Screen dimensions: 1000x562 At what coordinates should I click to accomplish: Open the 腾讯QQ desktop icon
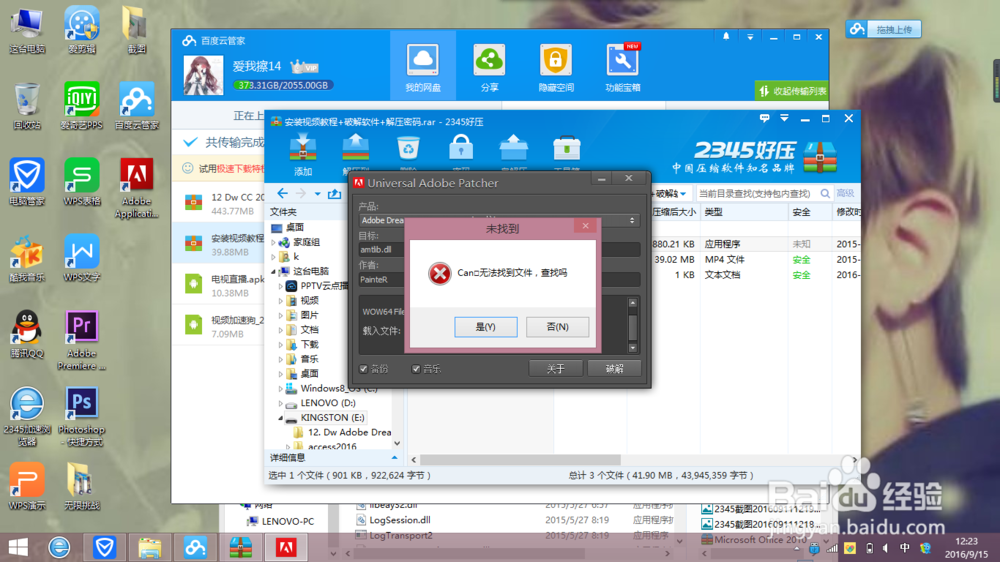pos(27,334)
